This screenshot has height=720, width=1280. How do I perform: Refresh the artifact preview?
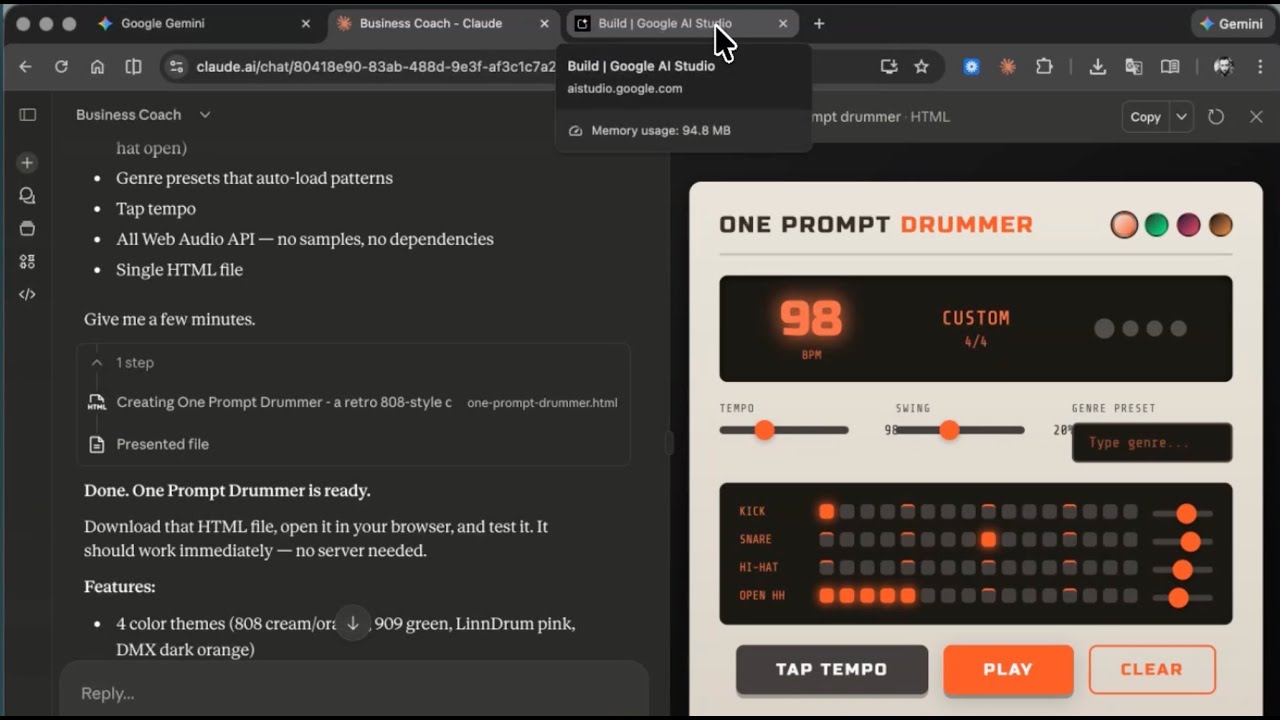coord(1216,116)
